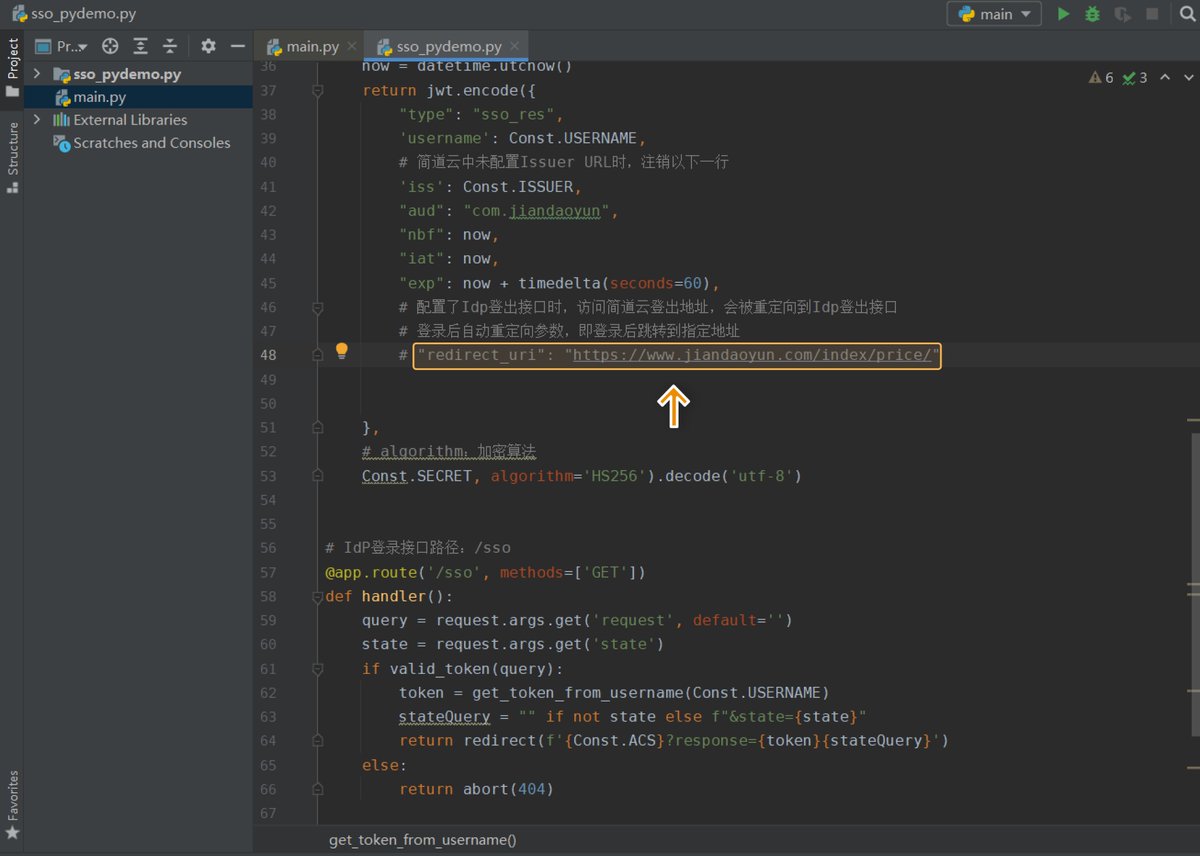This screenshot has width=1200, height=856.
Task: Toggle the fold marker on line 64
Action: click(317, 741)
